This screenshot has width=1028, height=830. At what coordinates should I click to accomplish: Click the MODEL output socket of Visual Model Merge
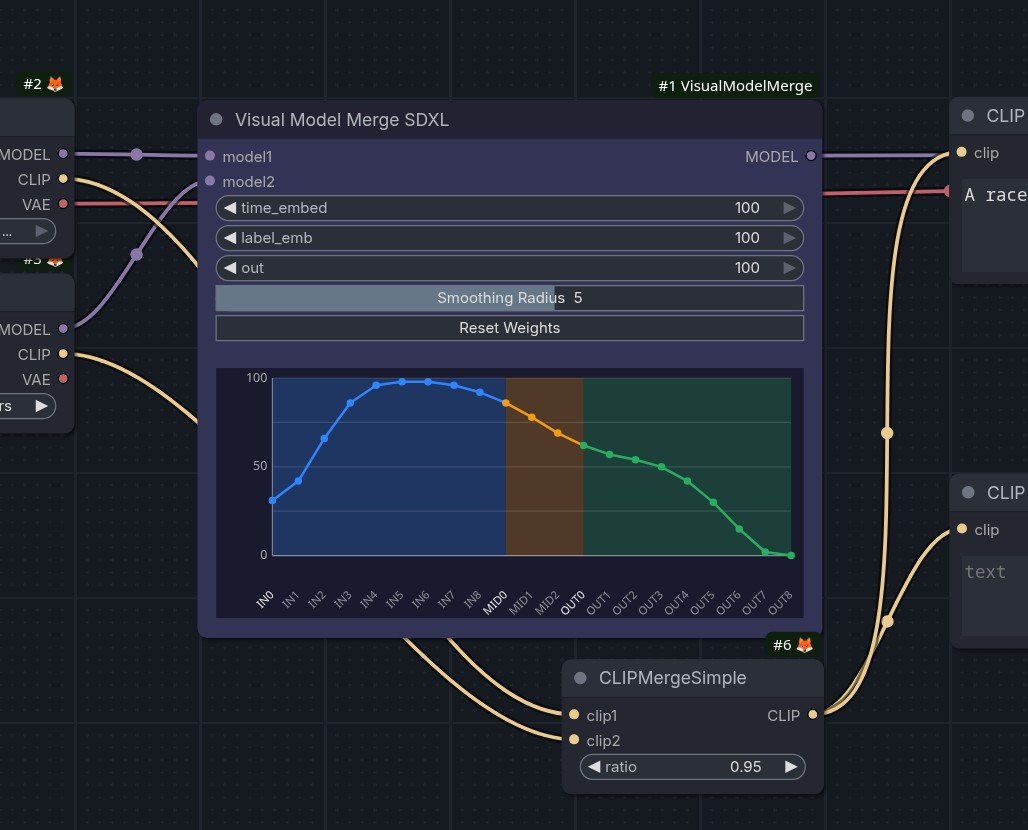click(x=811, y=156)
